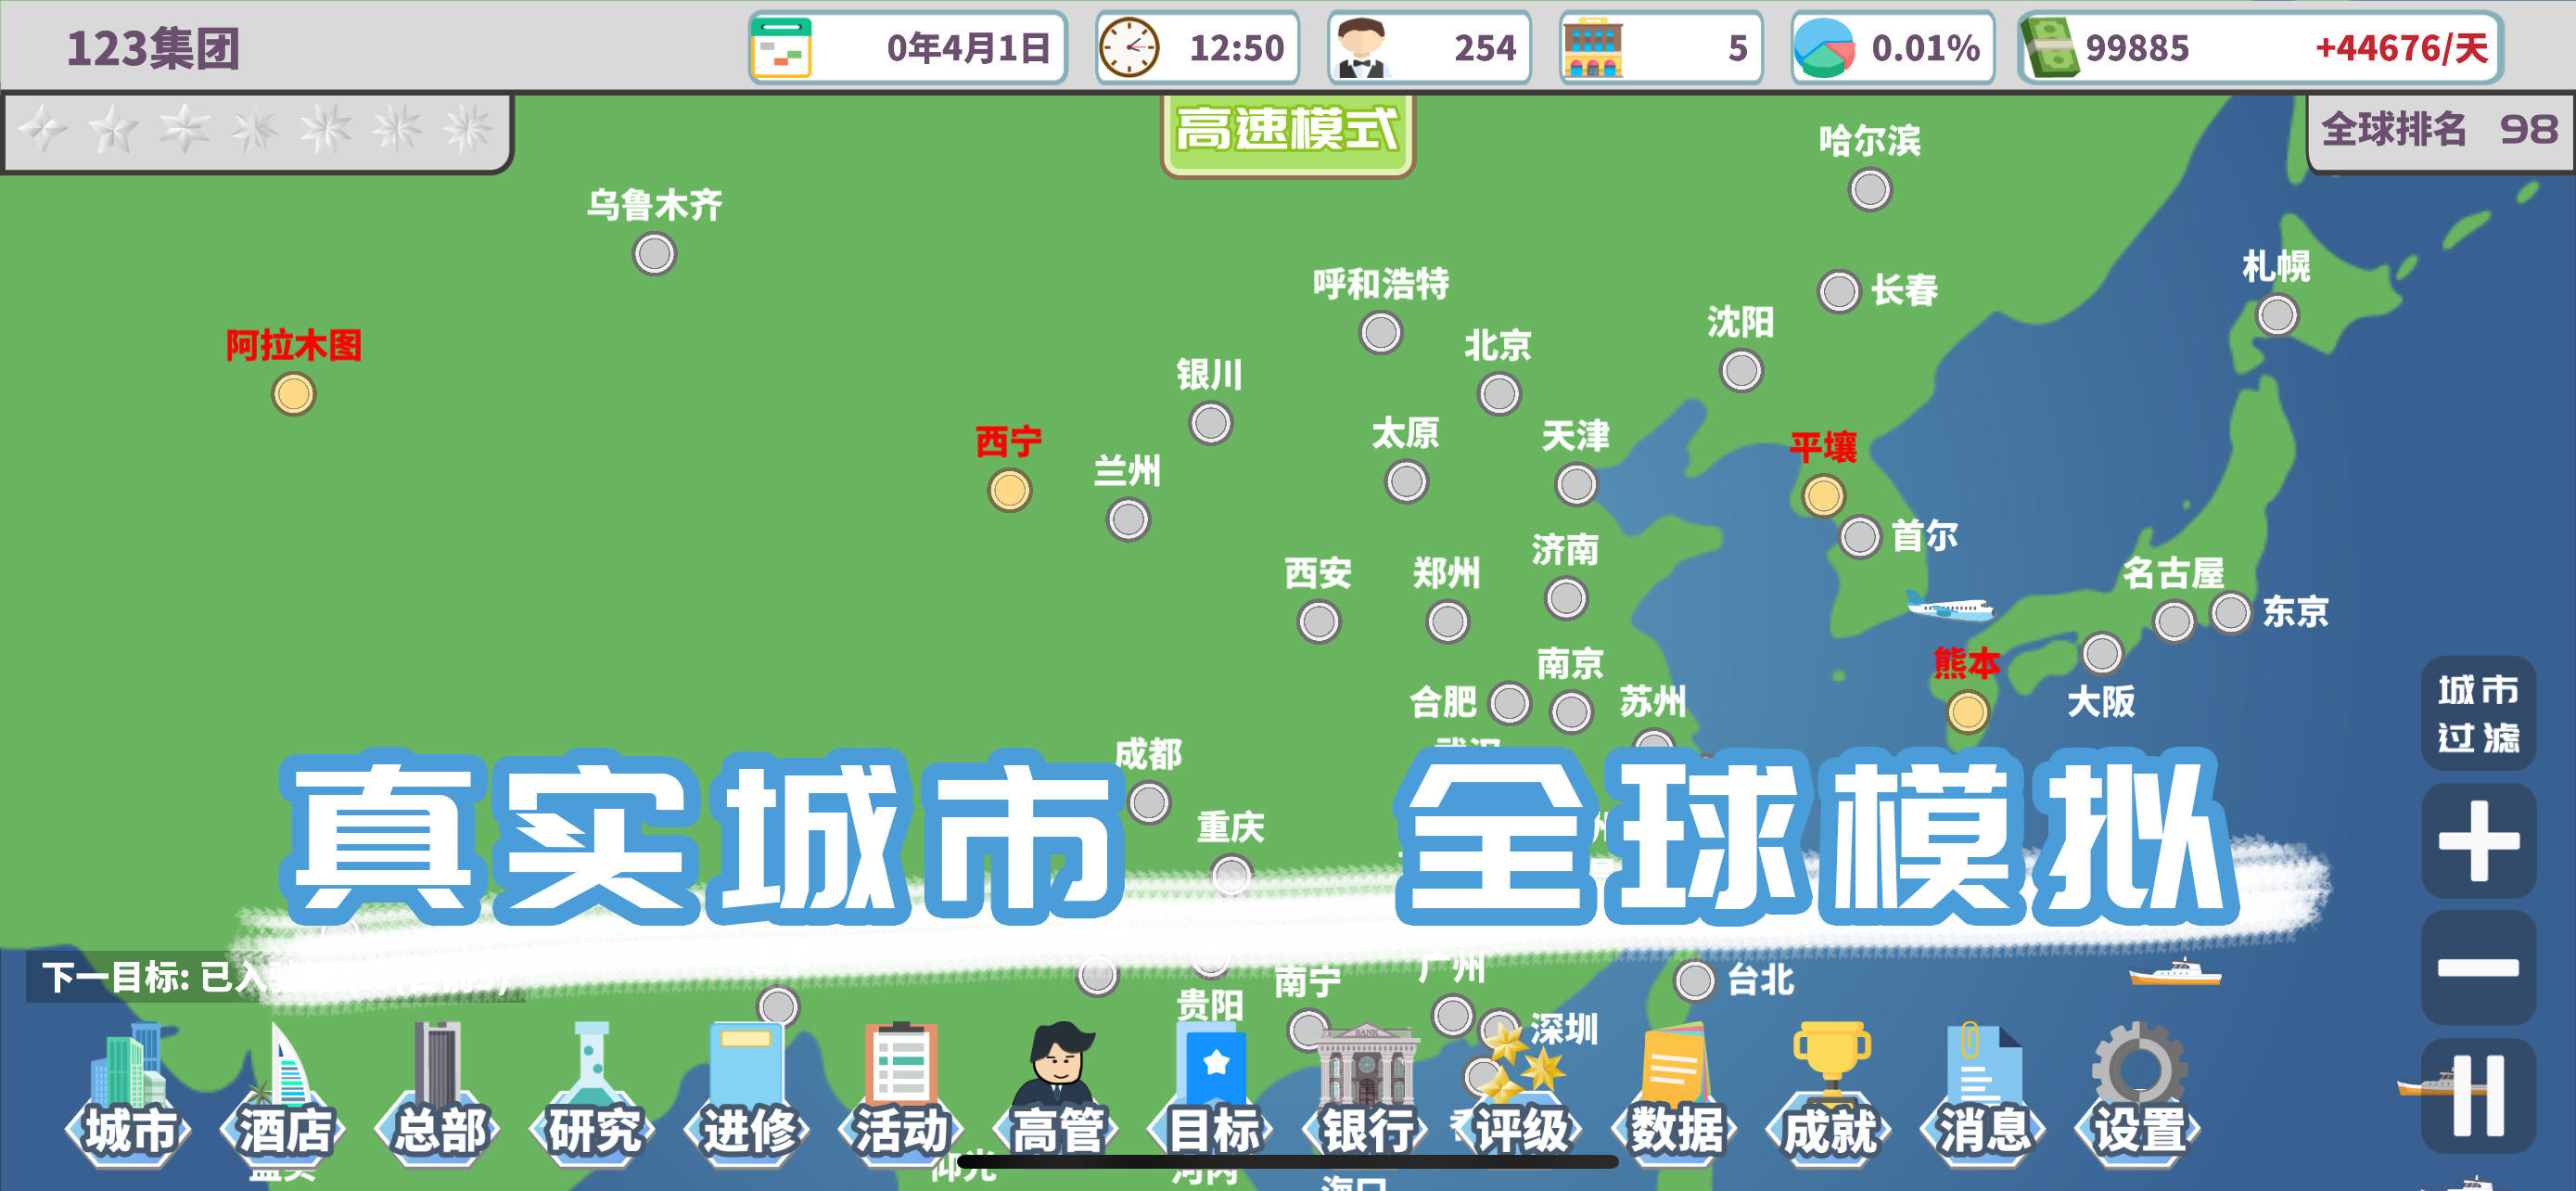2576x1191 pixels.
Task: Open the 研究 (Research) flask icon
Action: pos(592,1096)
